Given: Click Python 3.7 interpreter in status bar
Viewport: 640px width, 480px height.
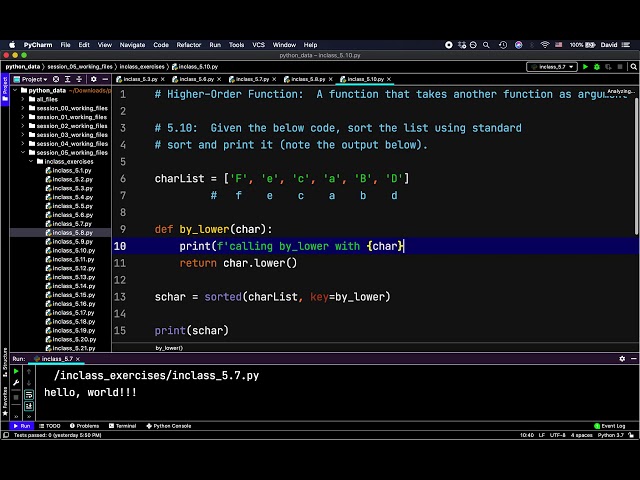Looking at the screenshot, I should (611, 436).
